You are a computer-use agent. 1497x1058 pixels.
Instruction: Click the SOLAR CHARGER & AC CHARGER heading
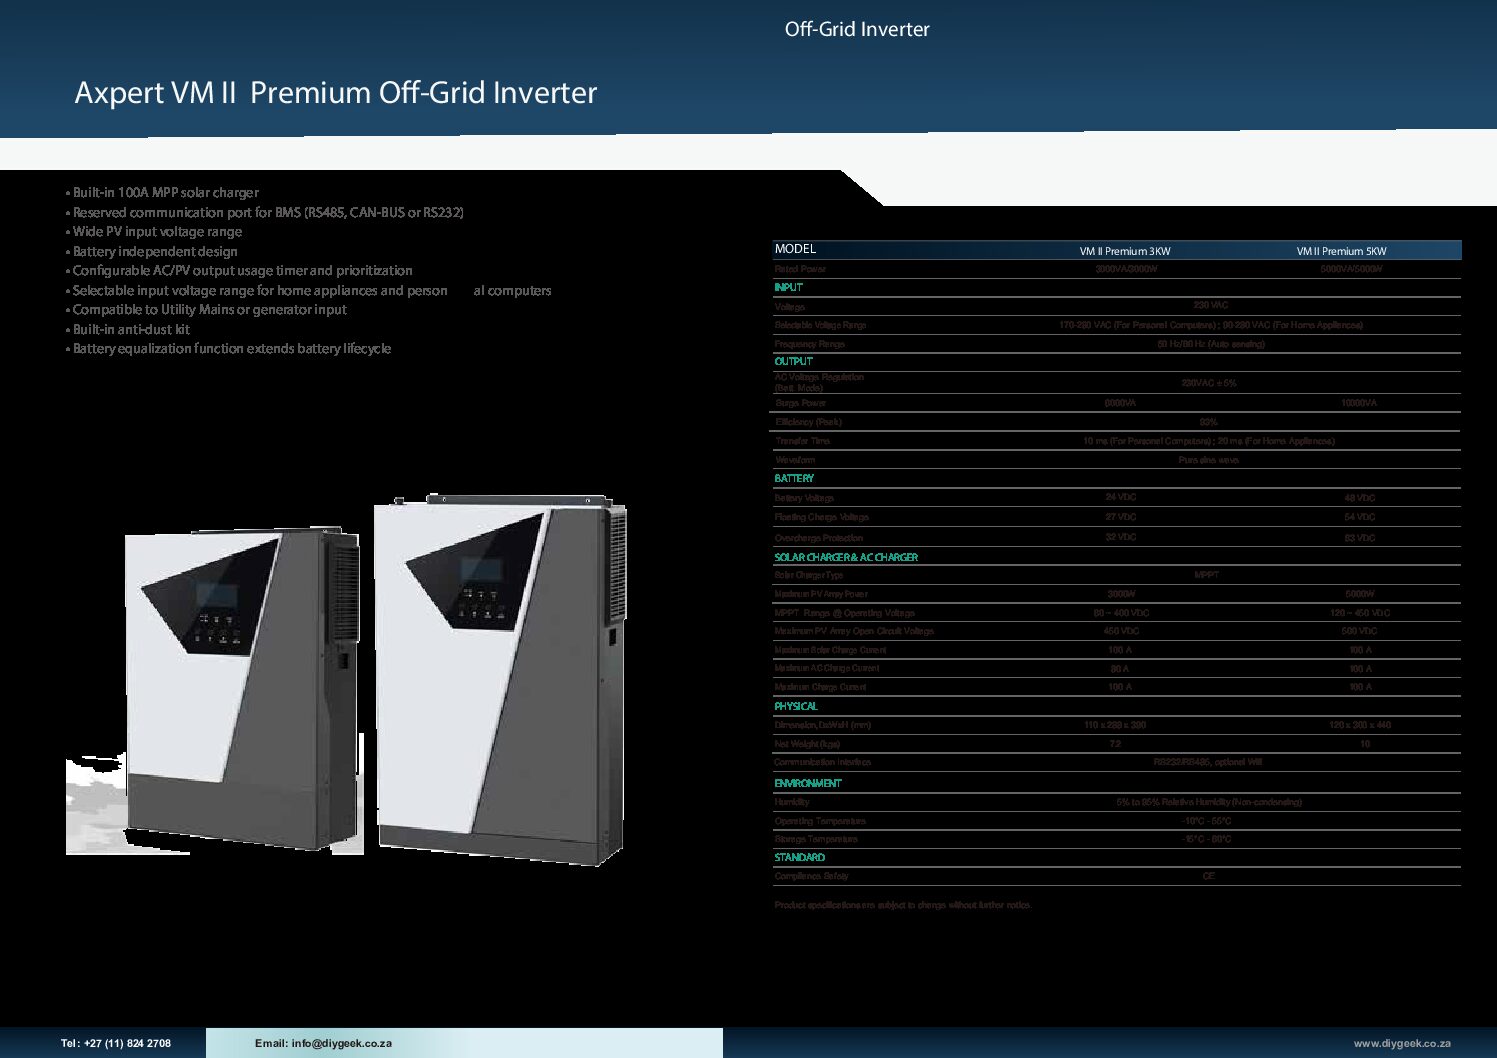[x=846, y=557]
